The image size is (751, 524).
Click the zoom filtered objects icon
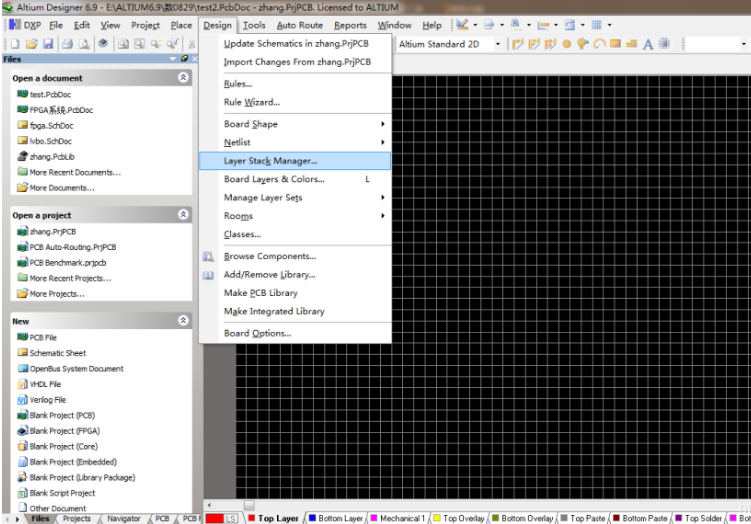172,44
